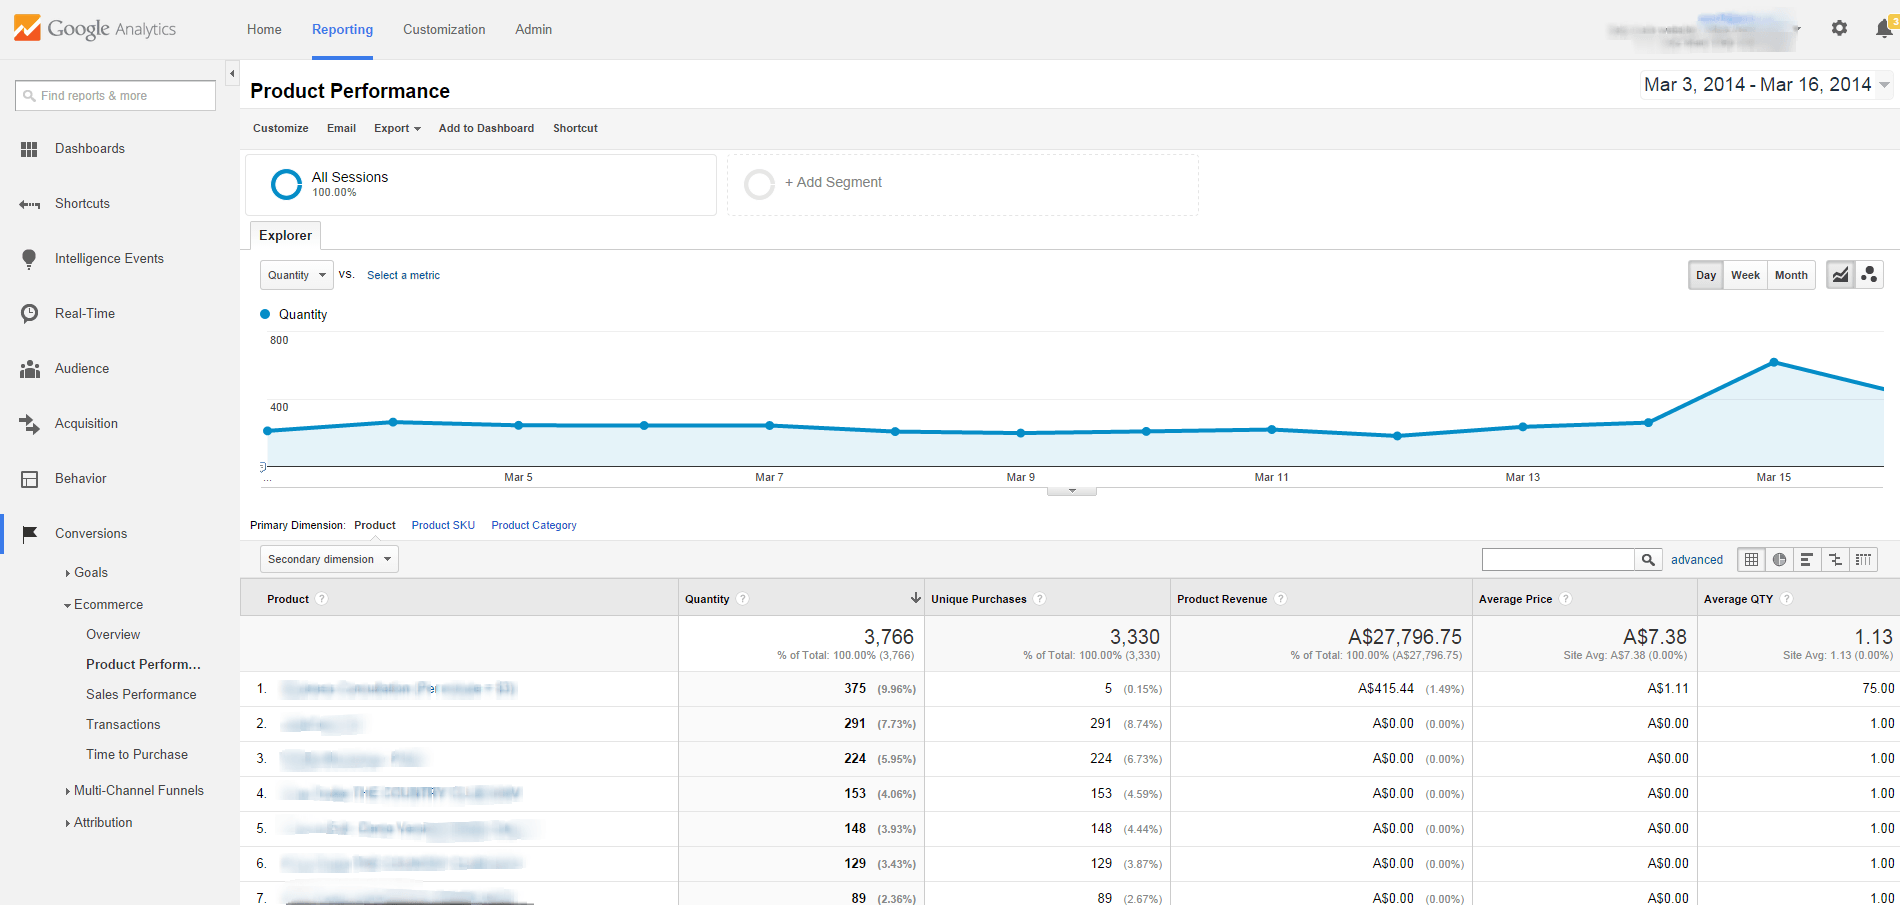This screenshot has height=905, width=1900.
Task: Open the Admin menu item
Action: coord(532,29)
